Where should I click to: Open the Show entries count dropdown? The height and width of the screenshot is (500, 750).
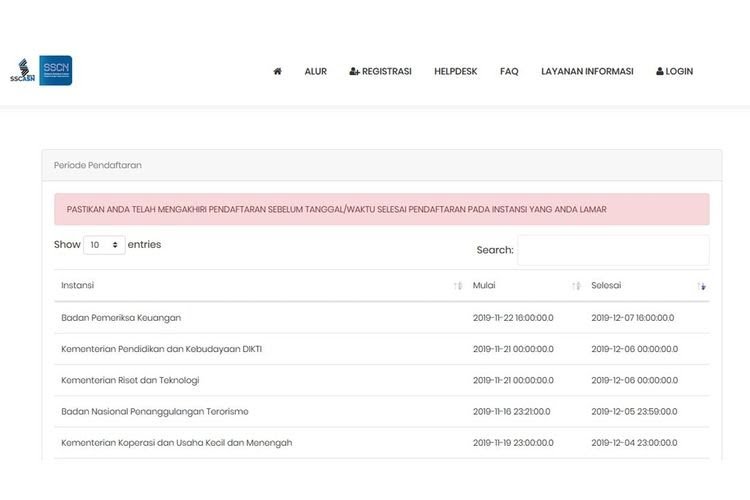coord(104,245)
